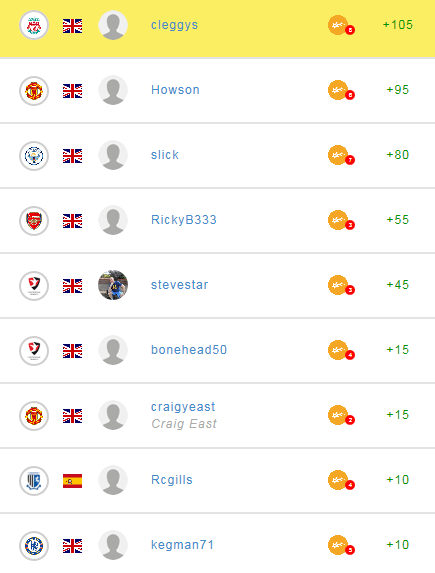The width and height of the screenshot is (435, 573).
Task: Click the Chelsea crest beside kegman71
Action: tap(34, 546)
